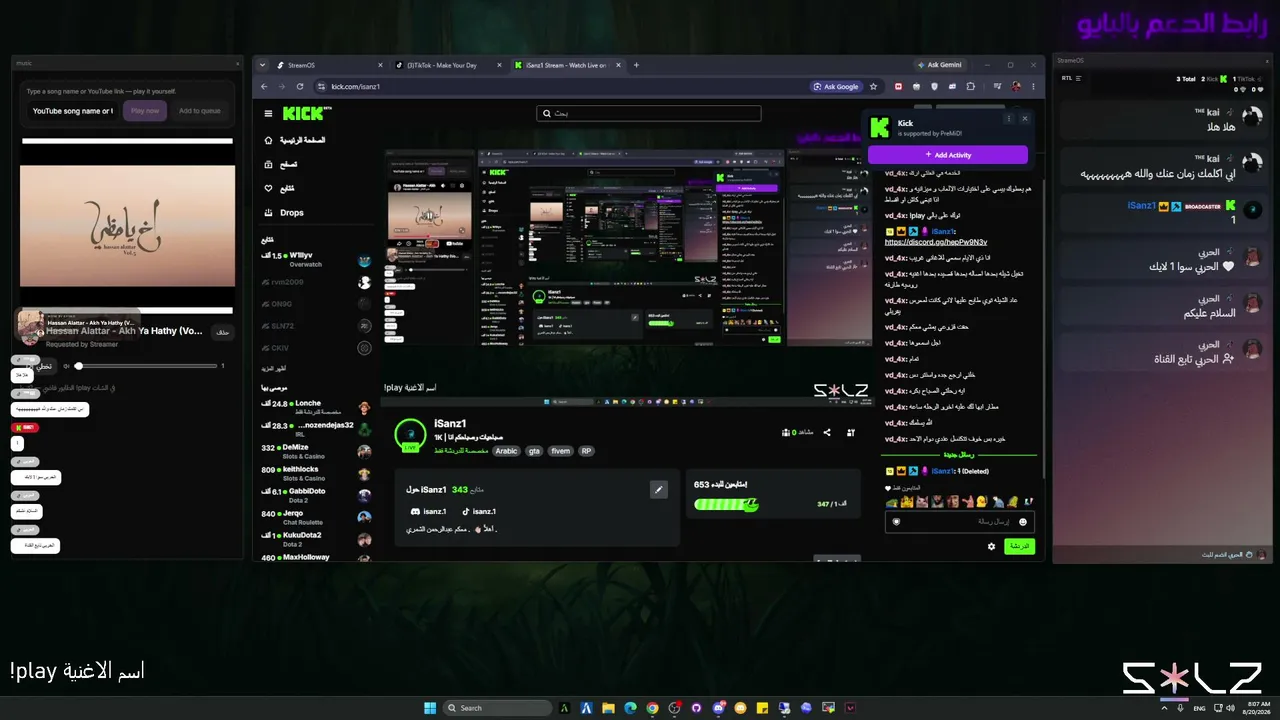Open chat settings gear icon
The image size is (1280, 720).
[x=991, y=546]
